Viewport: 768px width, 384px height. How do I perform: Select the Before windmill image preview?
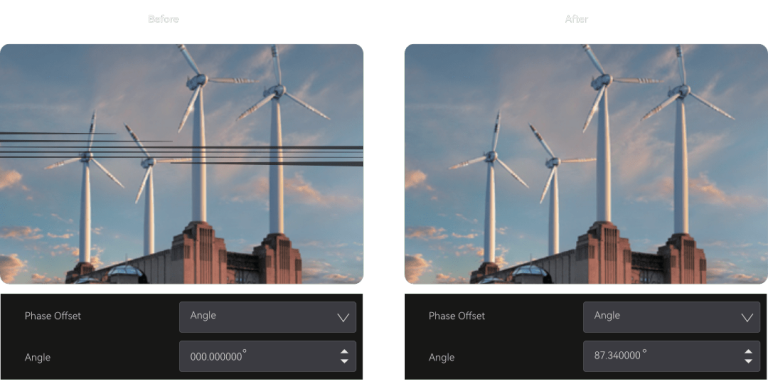click(182, 164)
